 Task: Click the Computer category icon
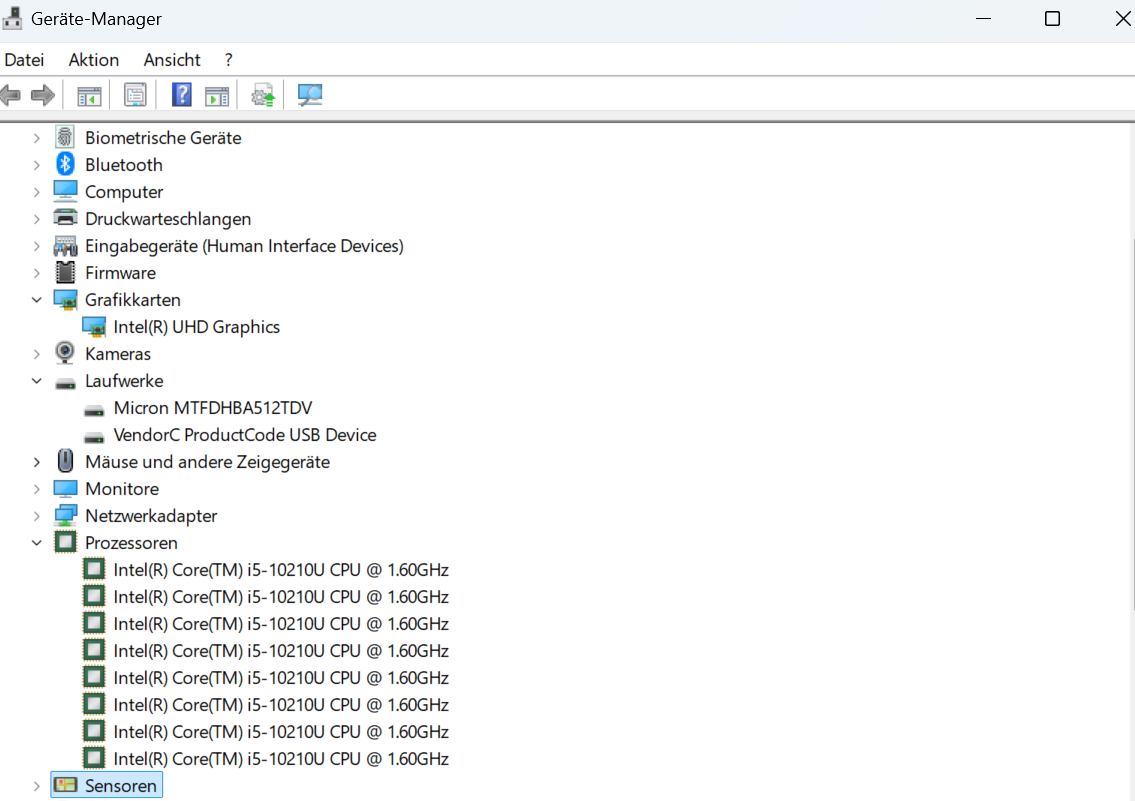65,191
